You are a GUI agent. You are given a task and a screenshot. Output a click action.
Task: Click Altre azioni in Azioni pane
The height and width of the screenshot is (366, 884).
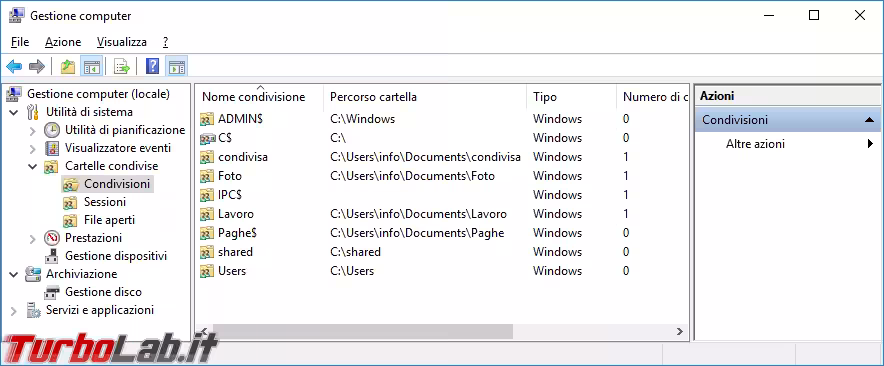755,144
